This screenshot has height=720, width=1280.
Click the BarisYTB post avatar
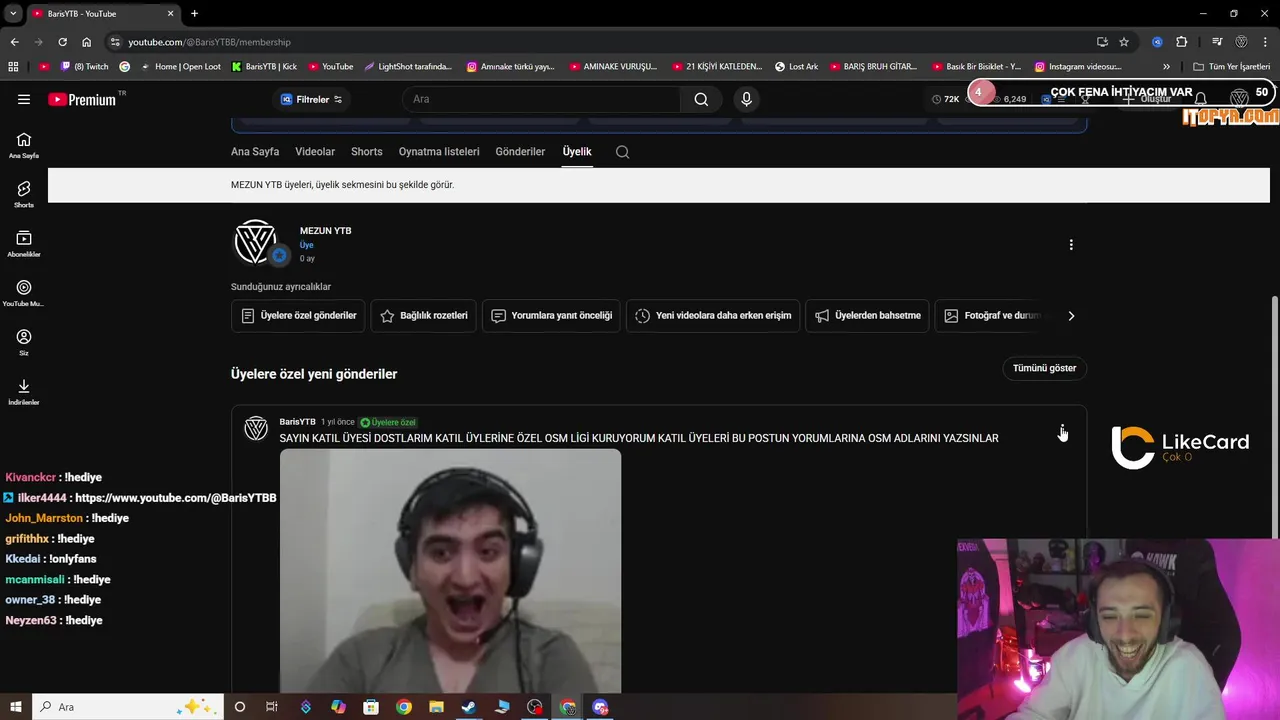256,429
